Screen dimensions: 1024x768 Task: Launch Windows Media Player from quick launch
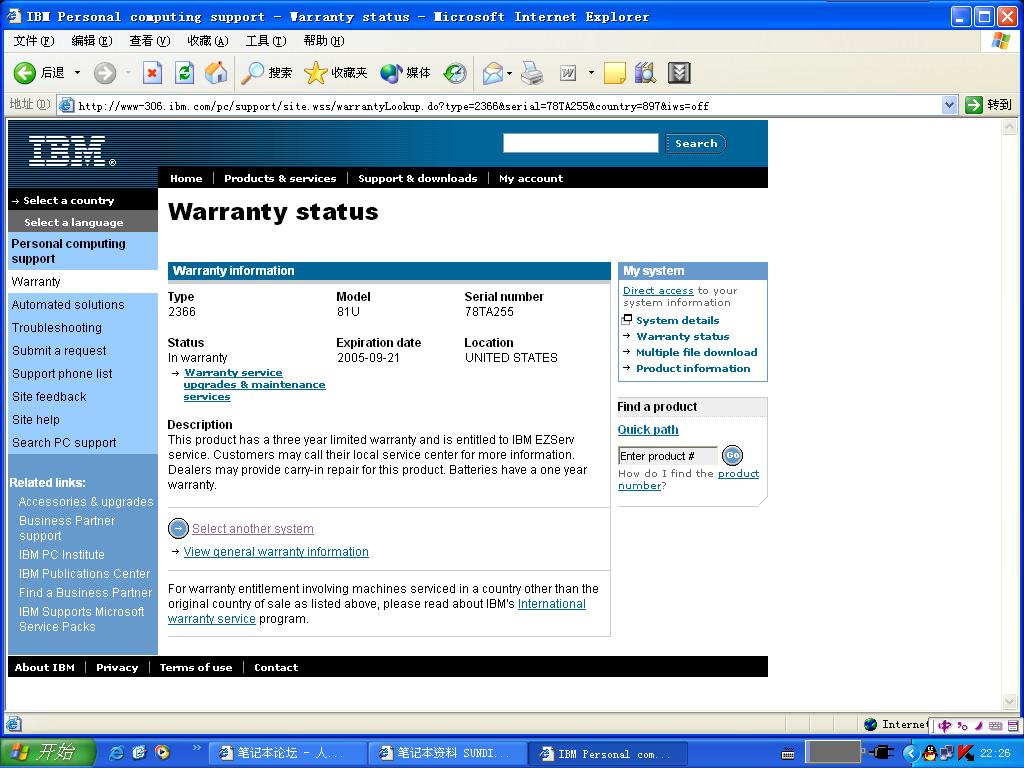pyautogui.click(x=162, y=752)
